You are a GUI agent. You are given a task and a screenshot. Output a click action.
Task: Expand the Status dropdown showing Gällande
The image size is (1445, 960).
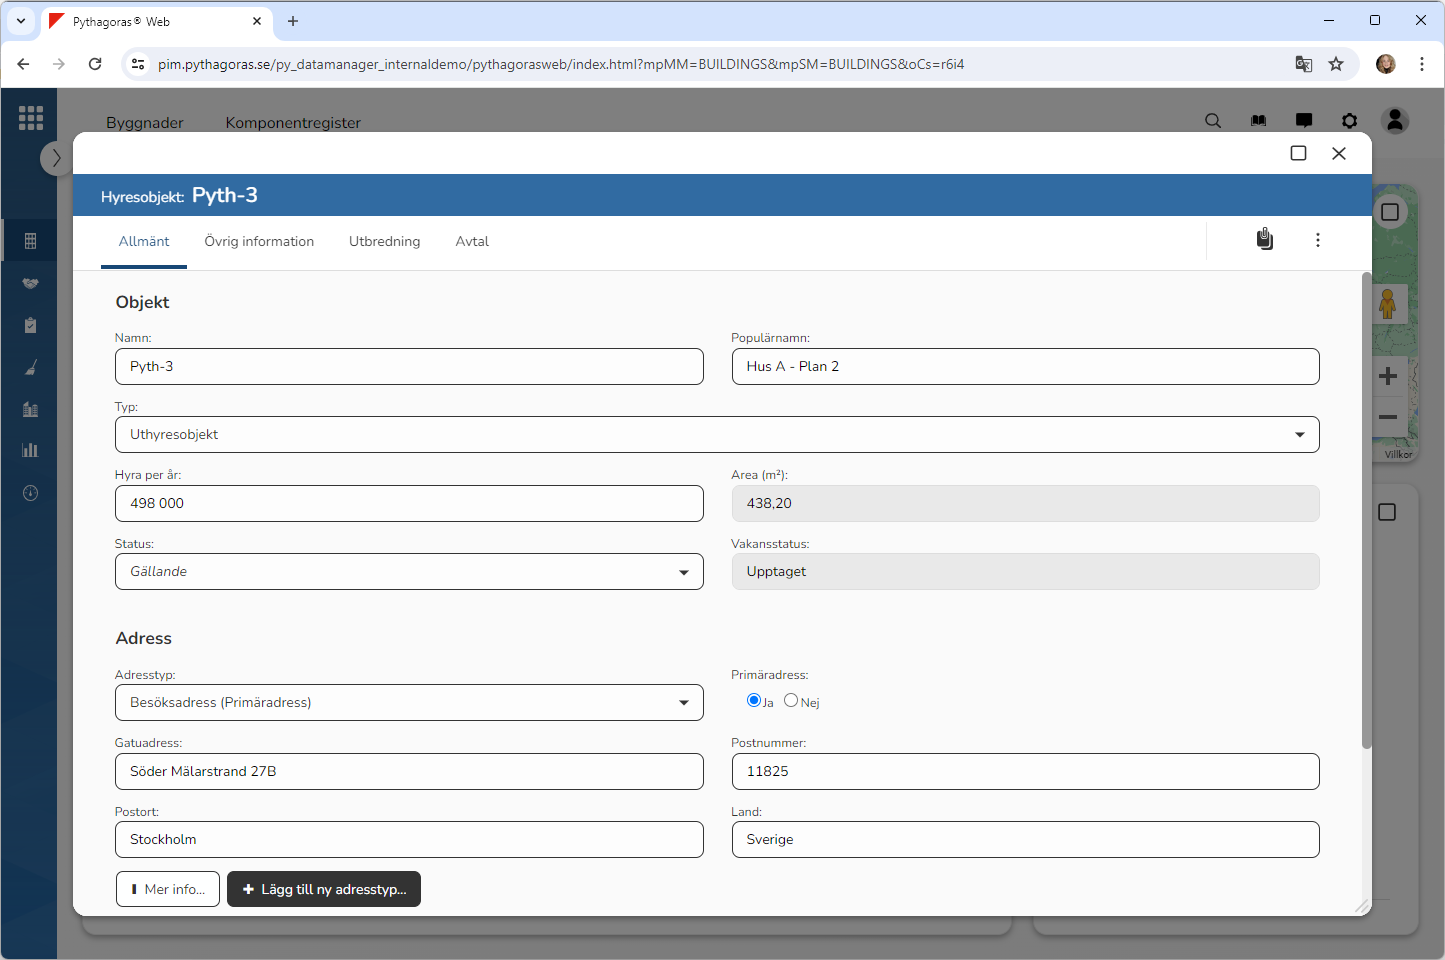coord(409,572)
